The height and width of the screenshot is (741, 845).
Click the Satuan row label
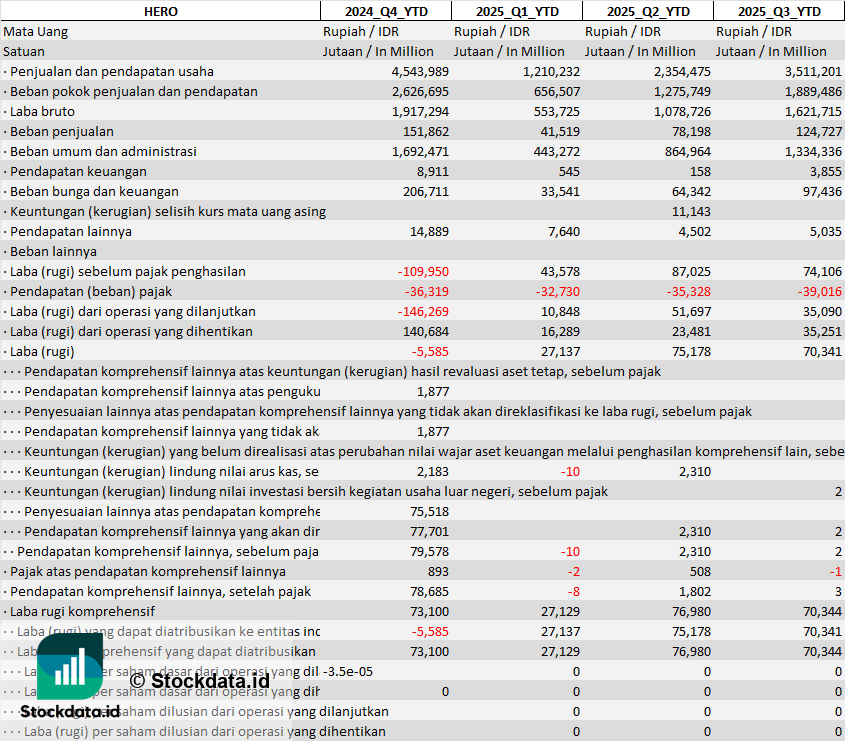(24, 52)
